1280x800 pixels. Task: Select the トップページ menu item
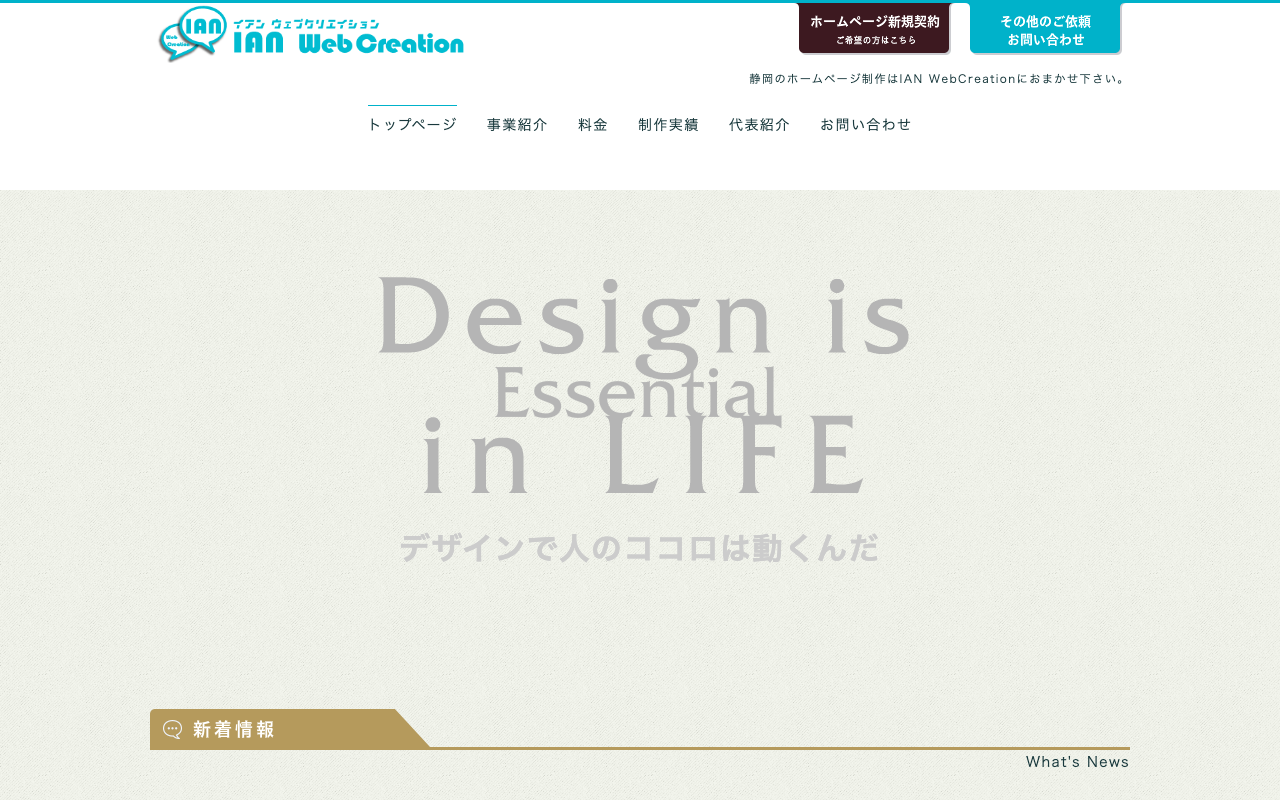click(x=412, y=125)
